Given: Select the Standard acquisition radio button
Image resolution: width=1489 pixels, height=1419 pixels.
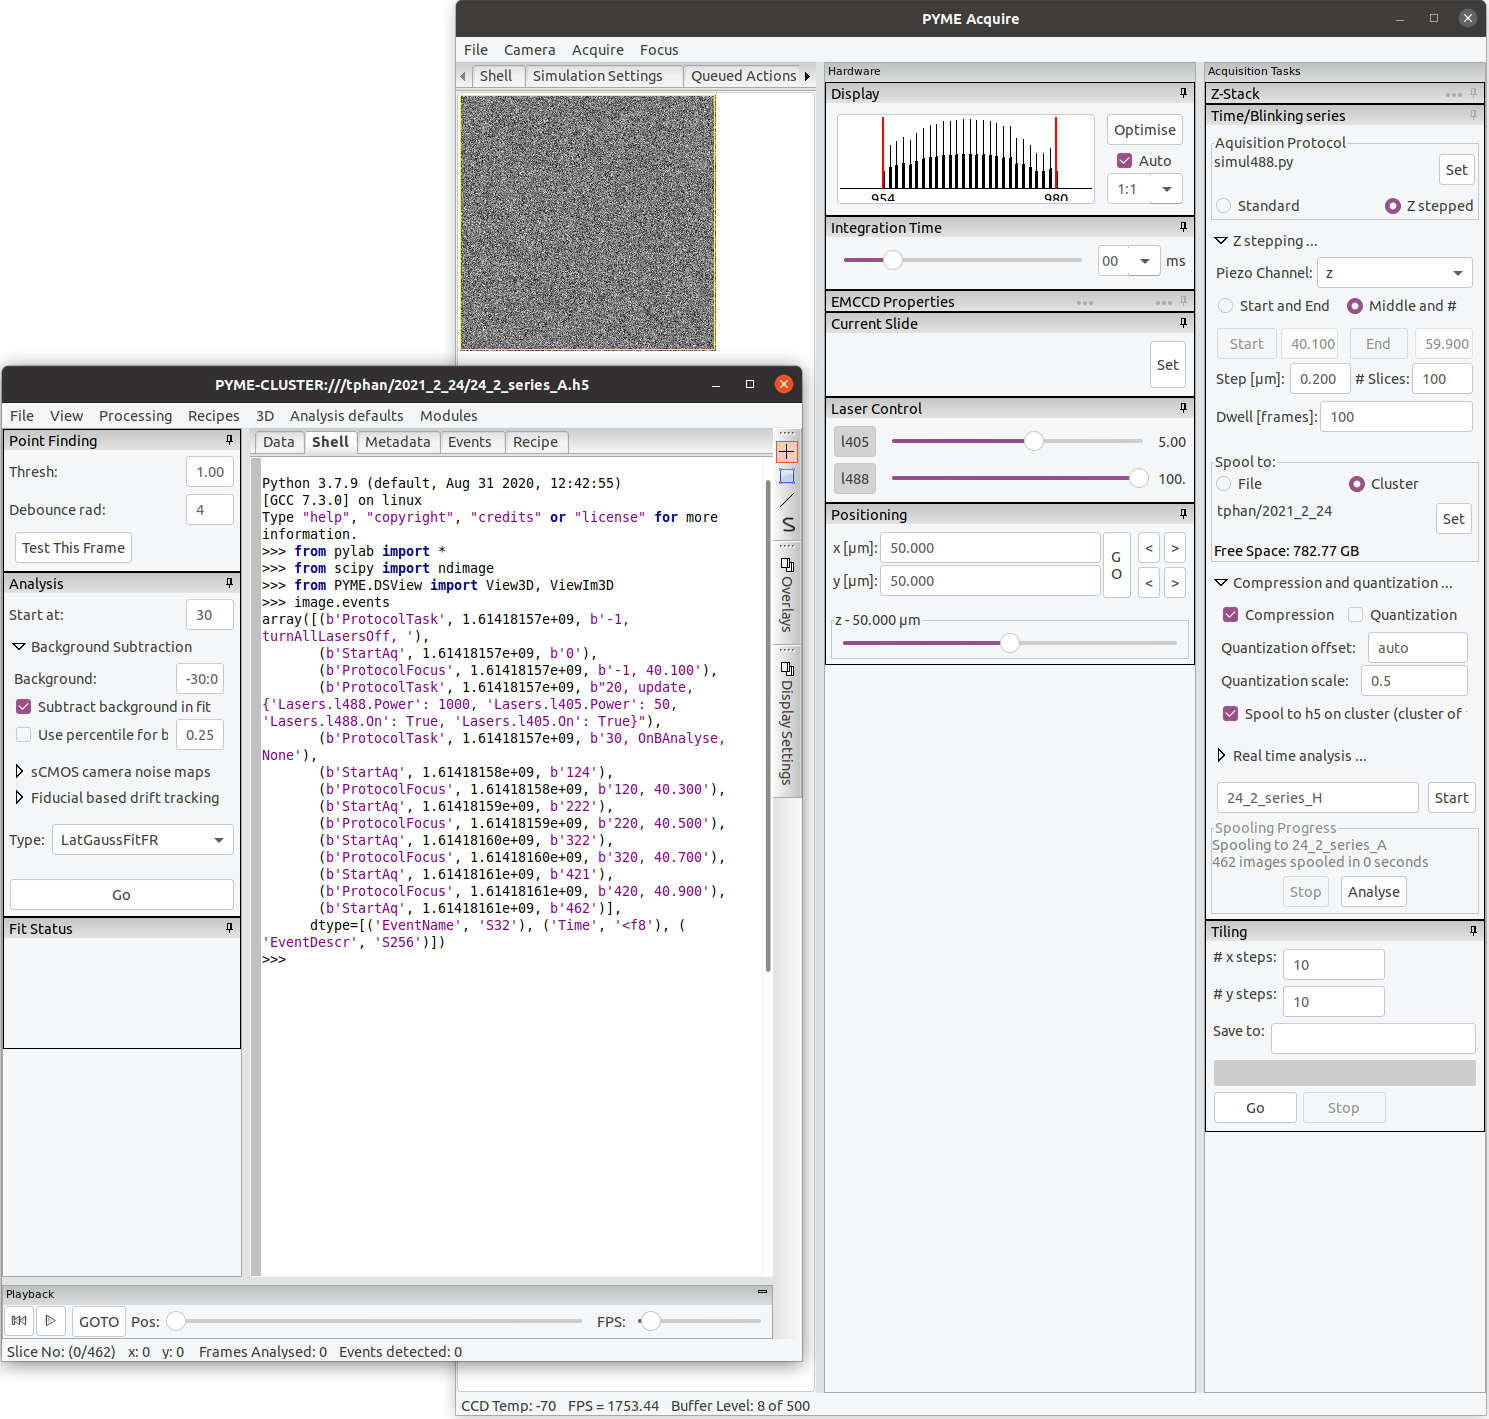Looking at the screenshot, I should tap(1224, 205).
